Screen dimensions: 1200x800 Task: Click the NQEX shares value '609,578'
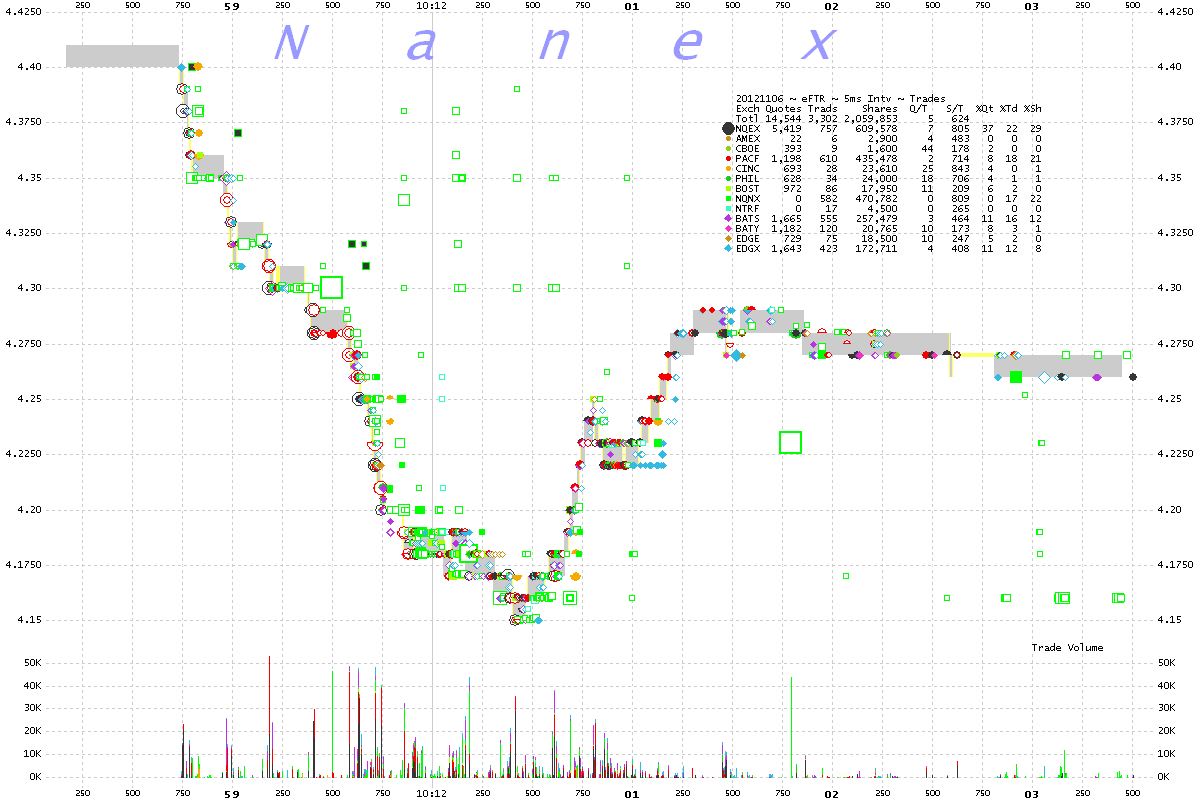876,128
